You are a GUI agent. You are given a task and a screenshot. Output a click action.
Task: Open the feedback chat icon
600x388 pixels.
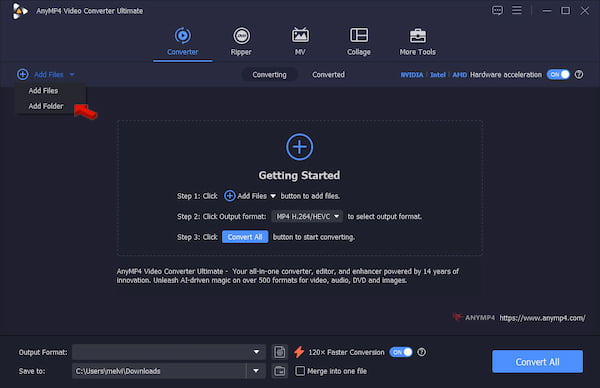497,10
